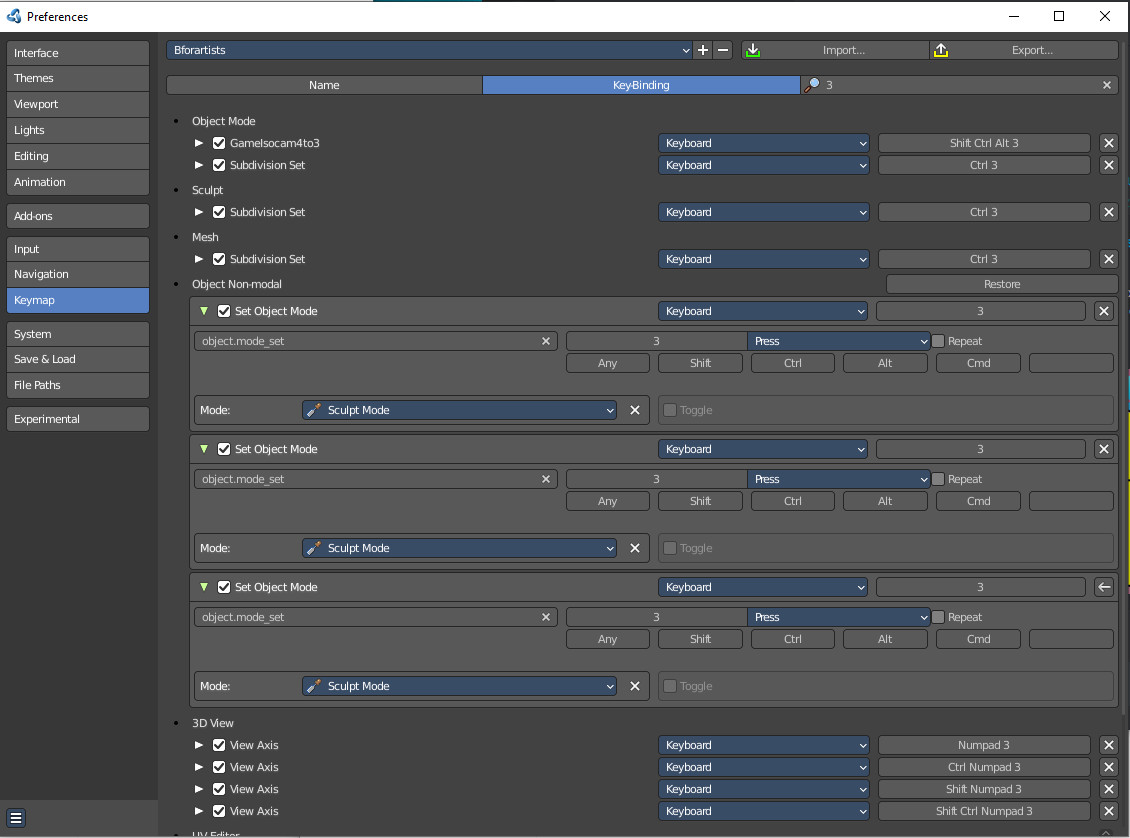Add a new keymap preset with plus icon

(x=703, y=50)
